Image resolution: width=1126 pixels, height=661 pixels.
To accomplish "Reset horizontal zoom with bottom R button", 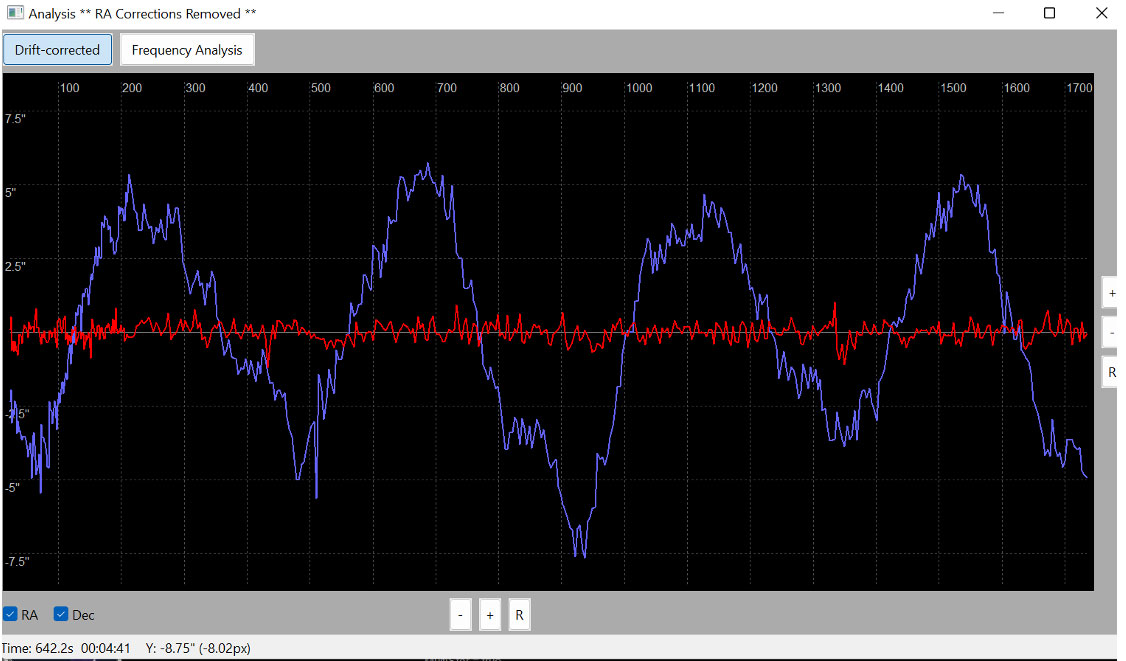I will tap(519, 615).
